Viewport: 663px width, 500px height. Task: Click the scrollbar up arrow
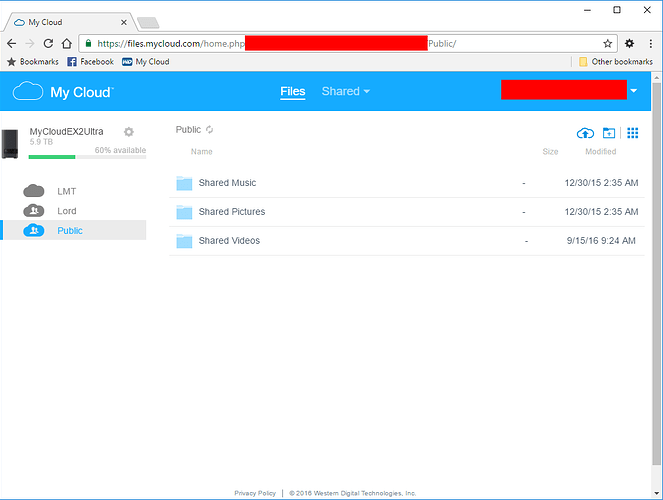(656, 78)
